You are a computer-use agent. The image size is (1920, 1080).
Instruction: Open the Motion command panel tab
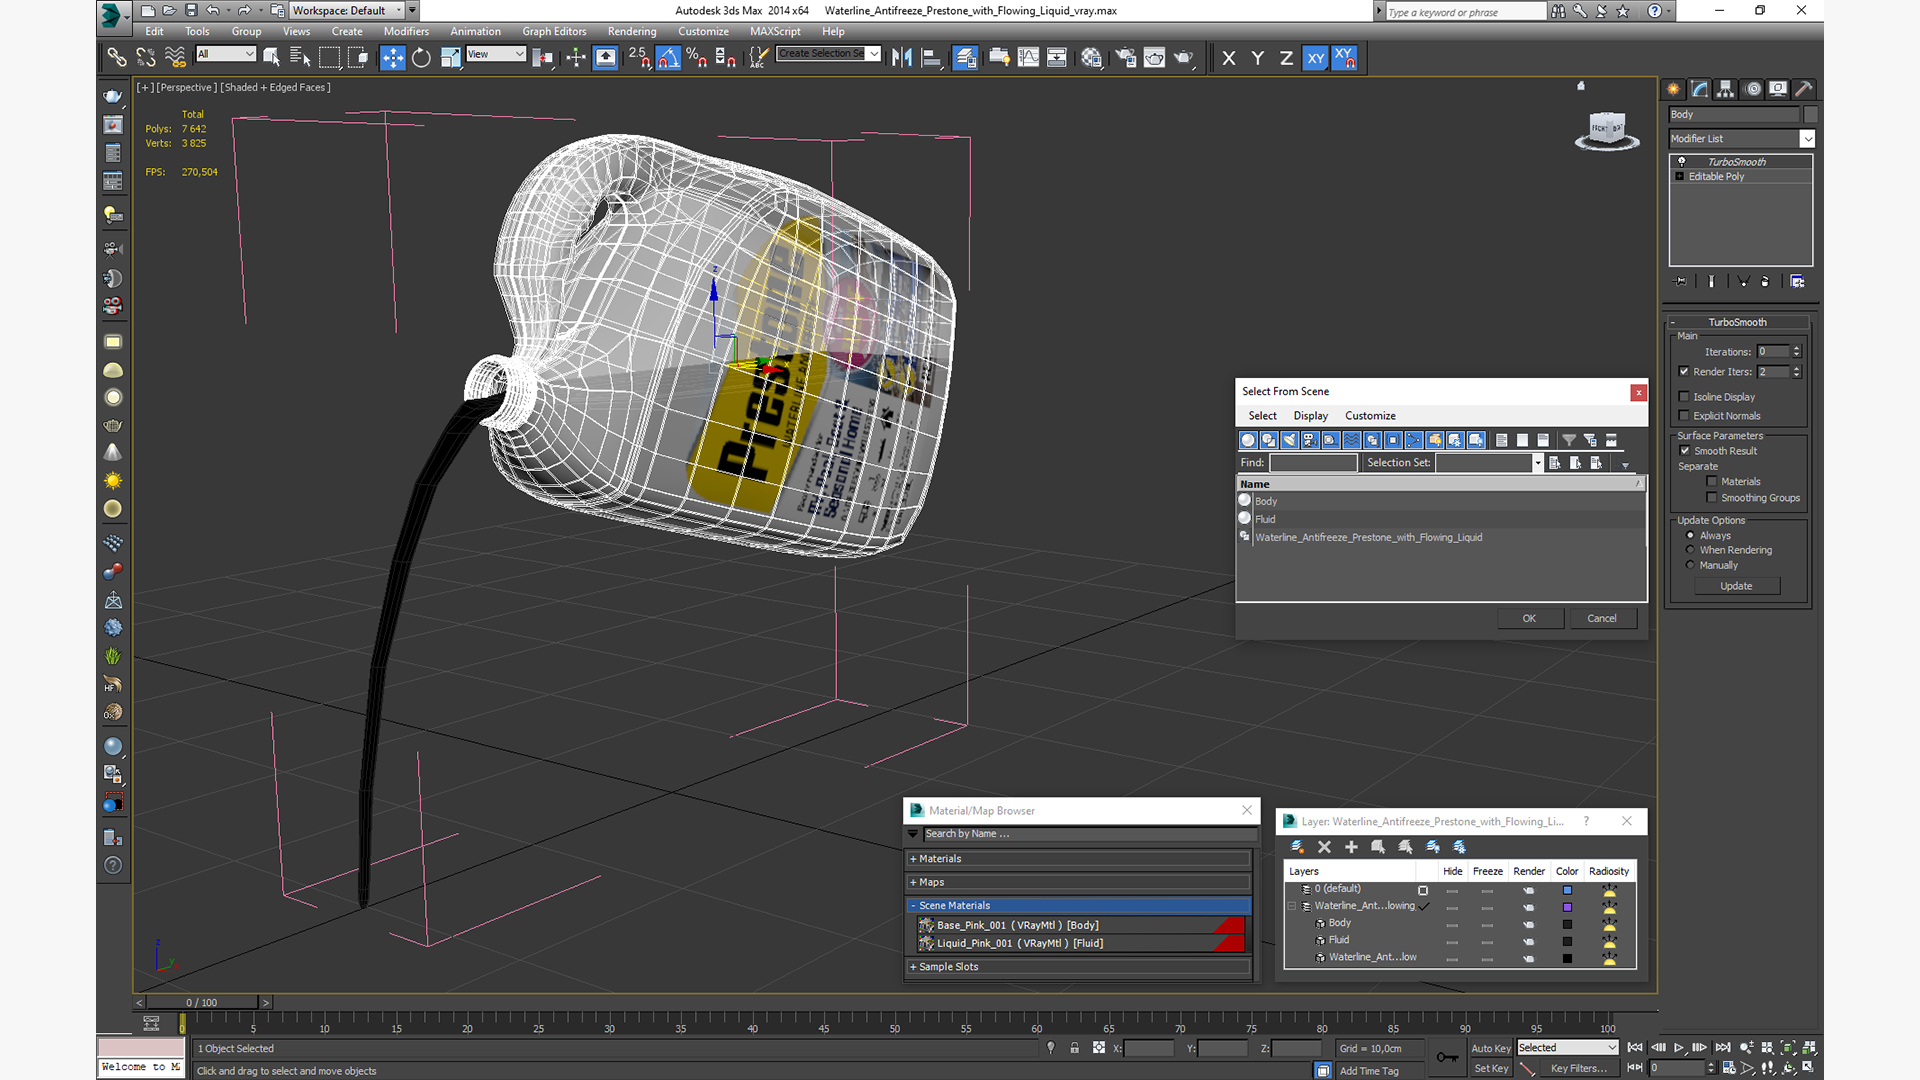(x=1752, y=89)
